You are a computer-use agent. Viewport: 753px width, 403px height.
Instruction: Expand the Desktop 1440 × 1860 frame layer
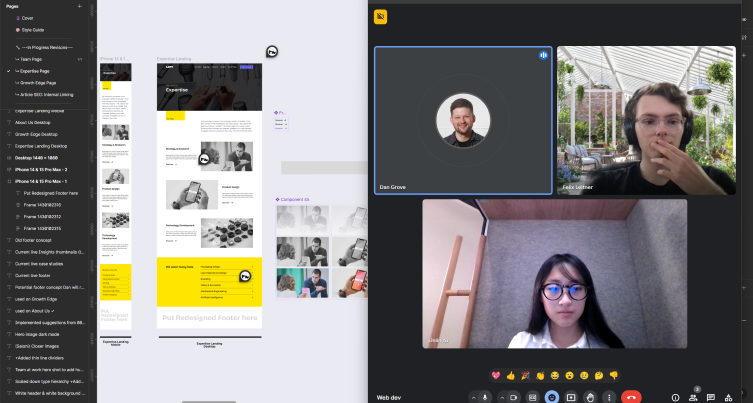(x=9, y=158)
